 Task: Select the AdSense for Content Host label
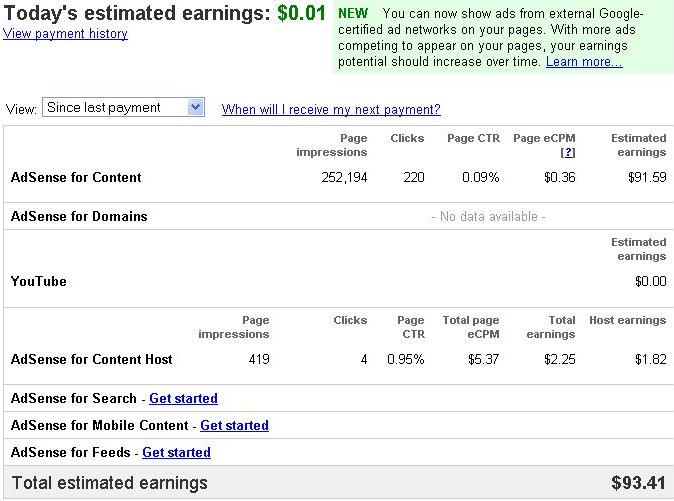click(92, 360)
